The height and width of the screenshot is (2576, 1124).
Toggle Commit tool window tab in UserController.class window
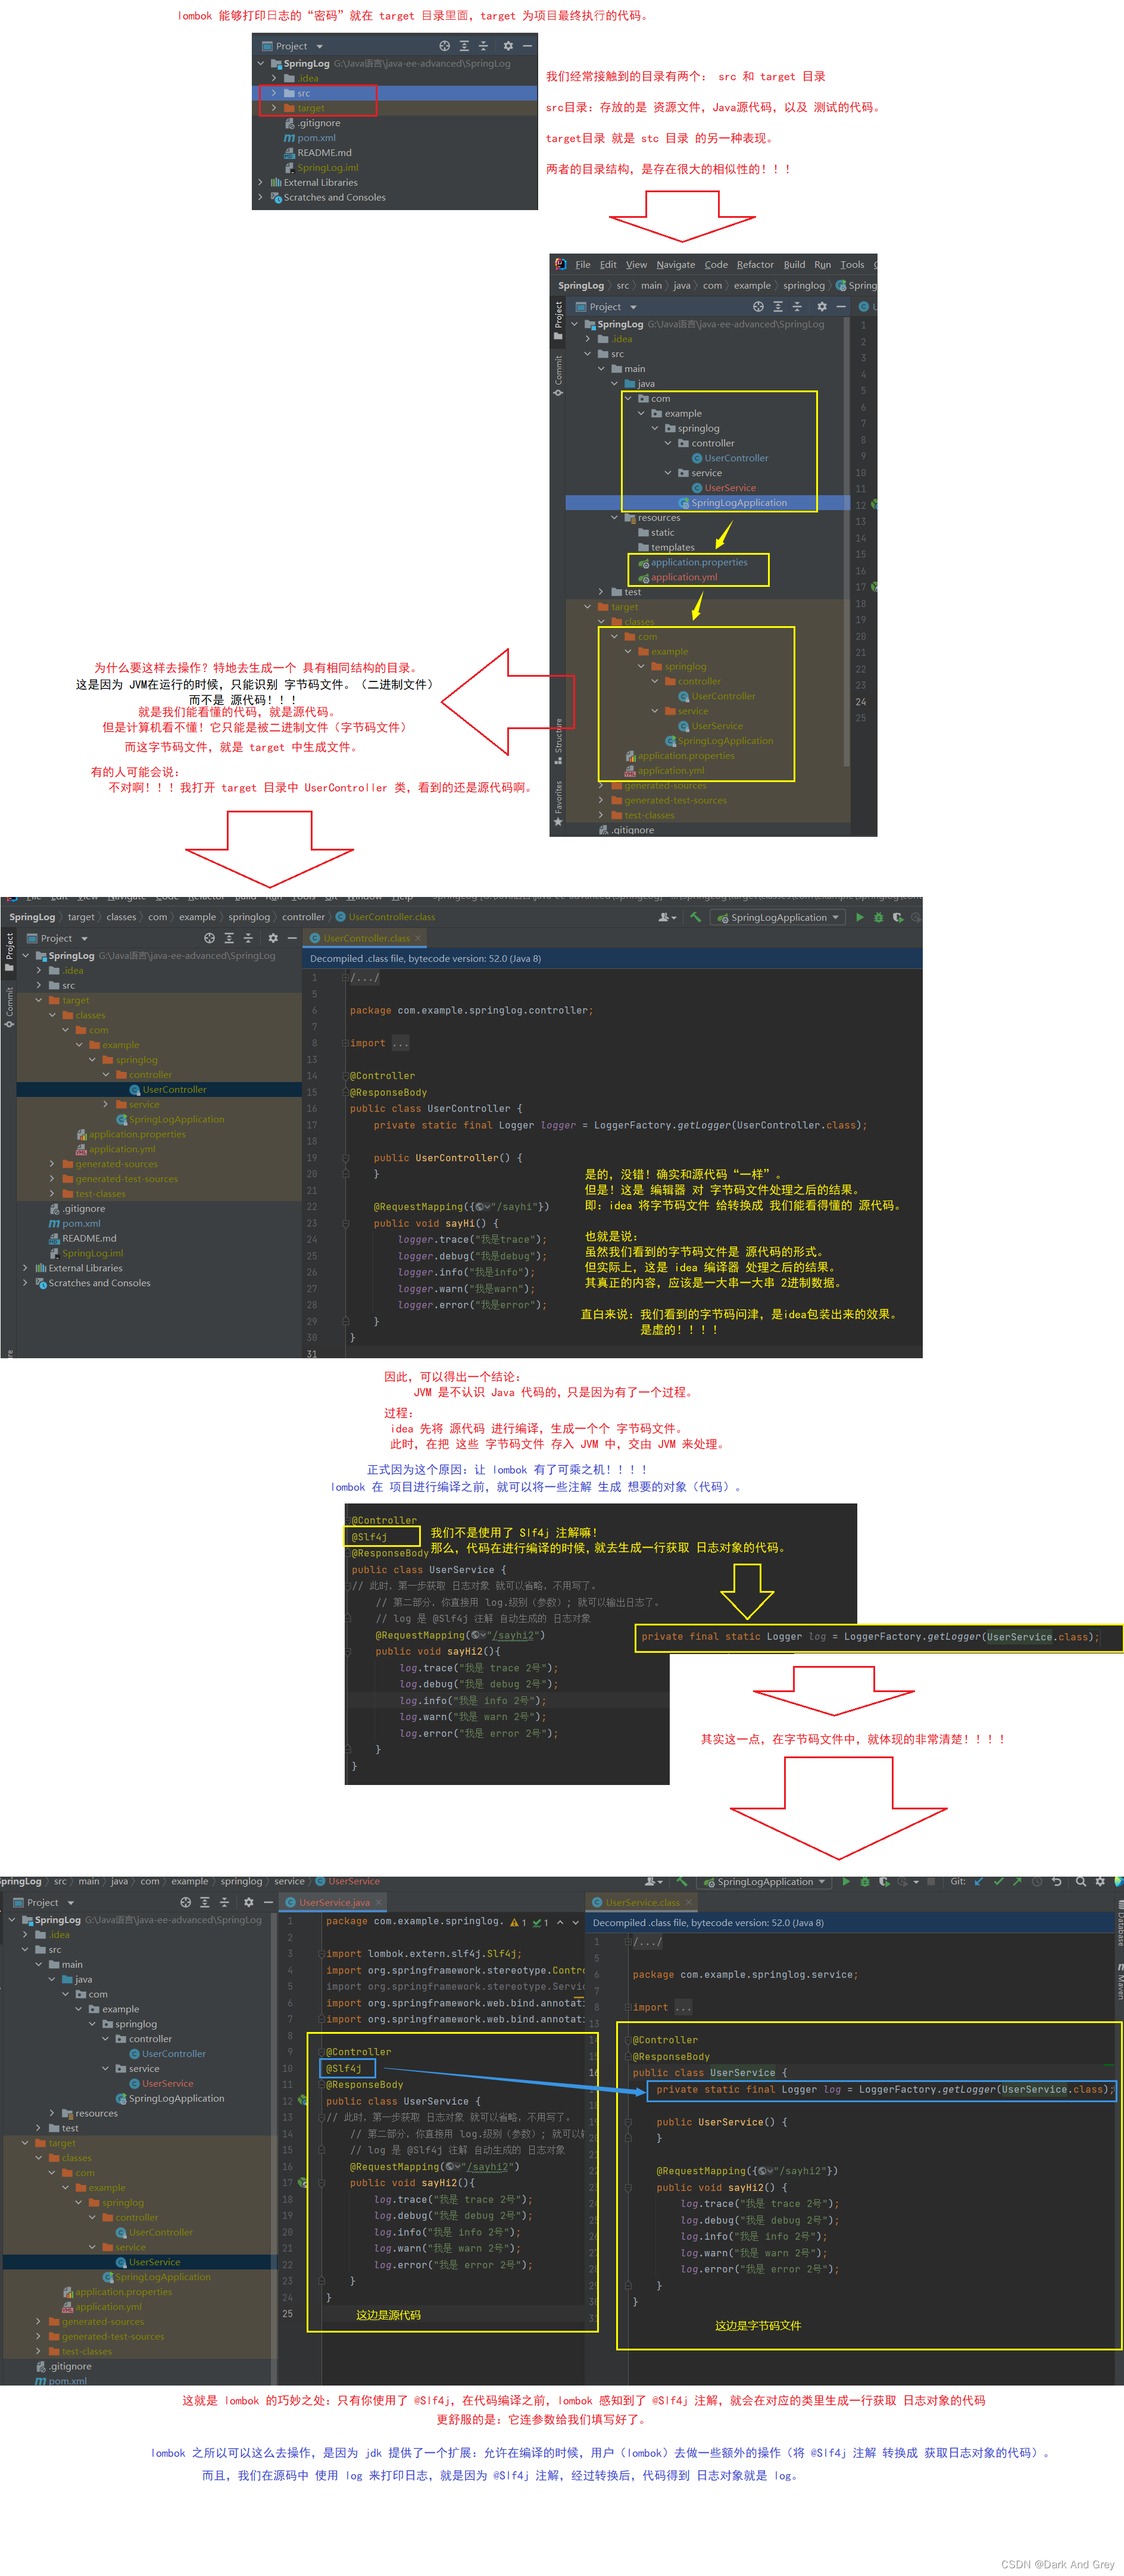click(x=9, y=1007)
